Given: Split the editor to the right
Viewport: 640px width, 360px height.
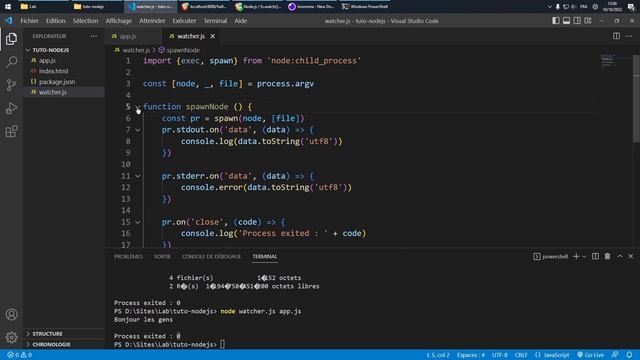Looking at the screenshot, I should 616,36.
